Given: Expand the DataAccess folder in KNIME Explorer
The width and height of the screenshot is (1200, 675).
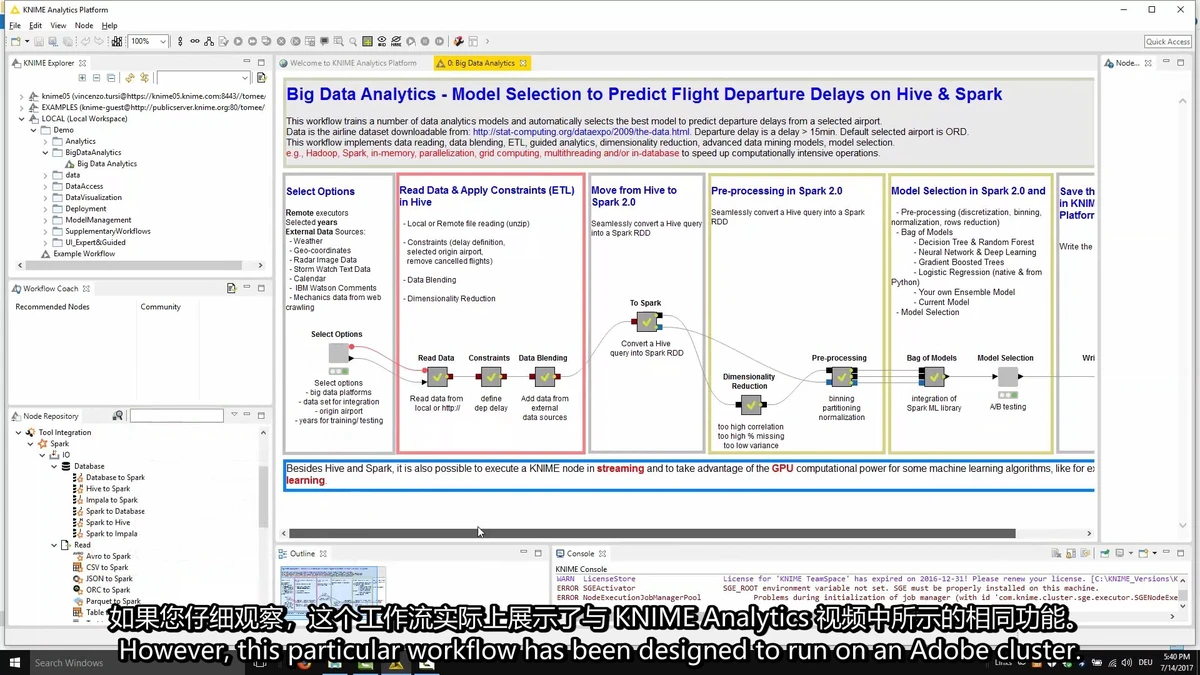Looking at the screenshot, I should pyautogui.click(x=45, y=187).
